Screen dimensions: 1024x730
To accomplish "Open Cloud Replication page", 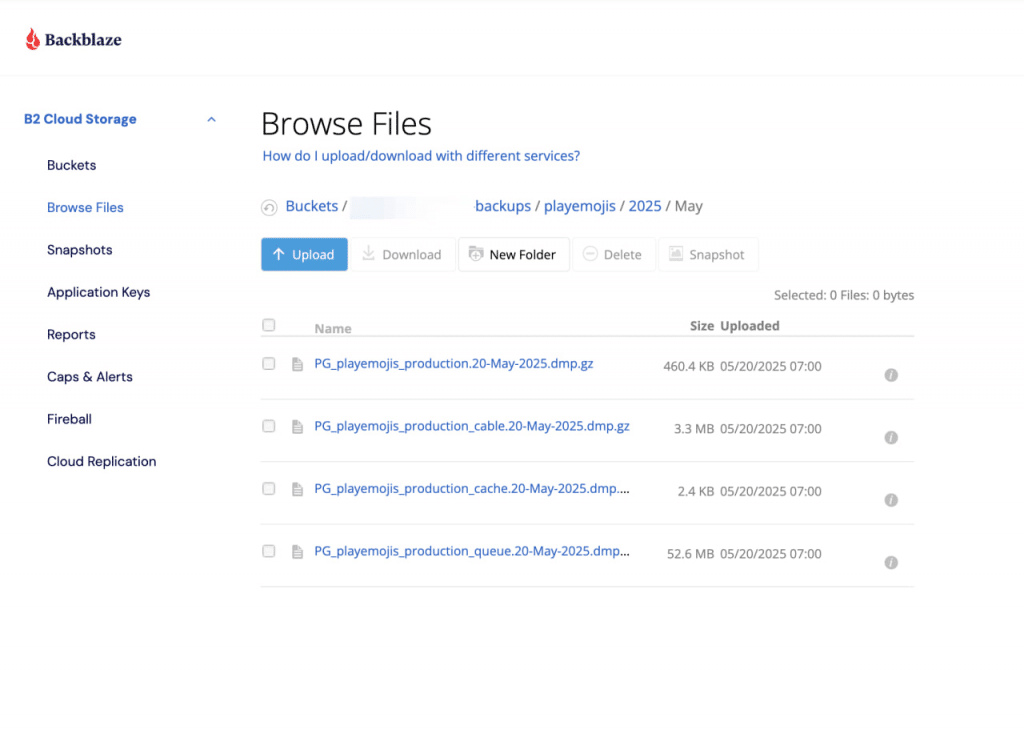I will tap(101, 462).
